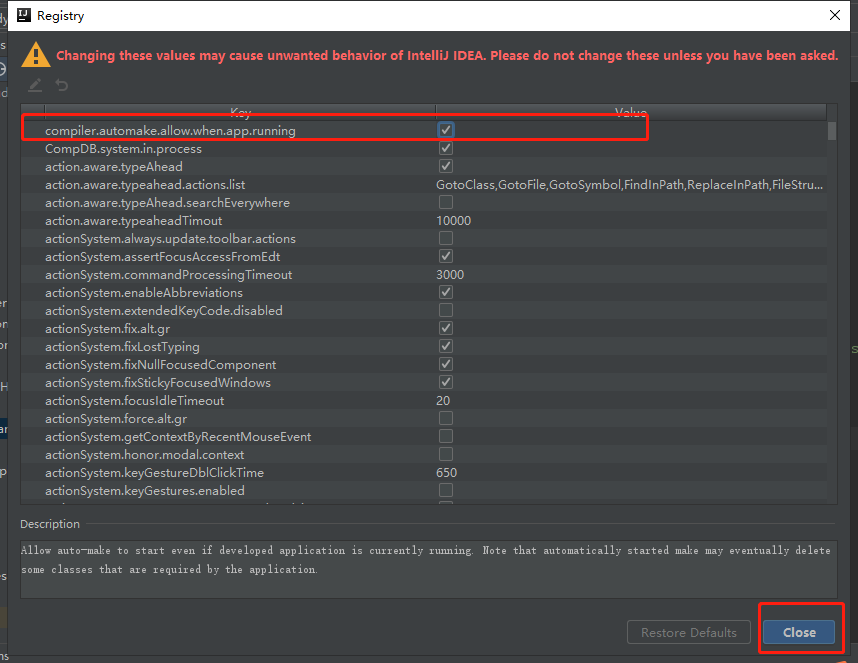Enable actionSystem.extendedKeyCode.disabled checkbox
This screenshot has width=858, height=663.
pyautogui.click(x=446, y=311)
